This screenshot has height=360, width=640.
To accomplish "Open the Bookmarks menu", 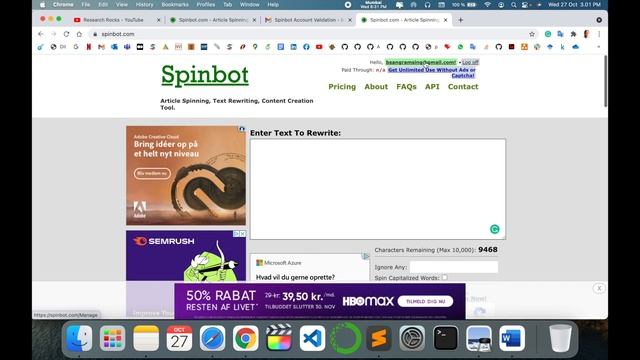I will tap(175, 4).
